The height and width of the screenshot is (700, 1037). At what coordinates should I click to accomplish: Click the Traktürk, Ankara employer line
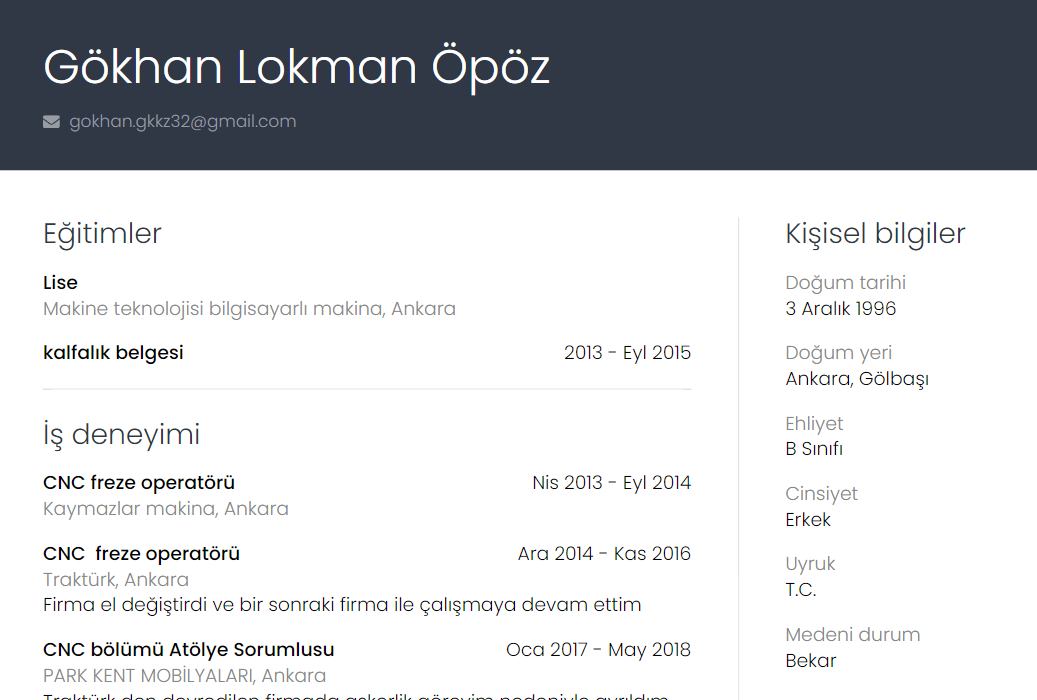pos(116,580)
